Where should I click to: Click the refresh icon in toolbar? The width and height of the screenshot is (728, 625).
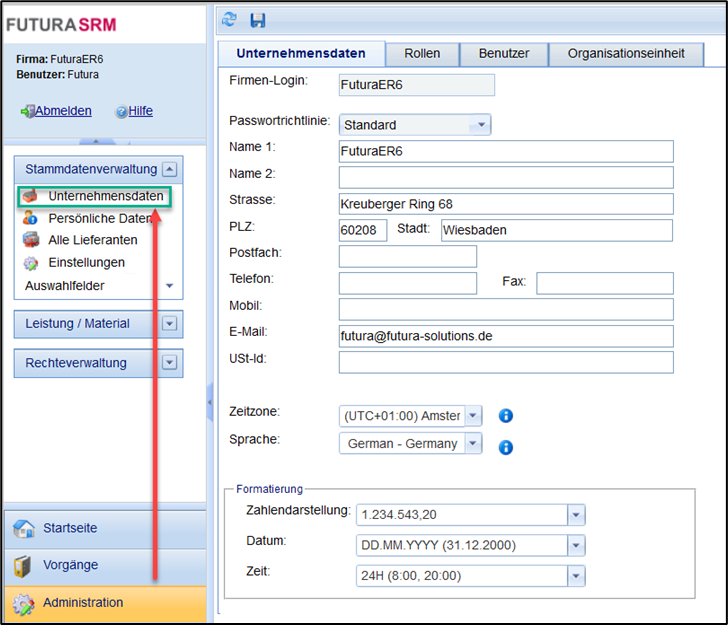(x=230, y=19)
